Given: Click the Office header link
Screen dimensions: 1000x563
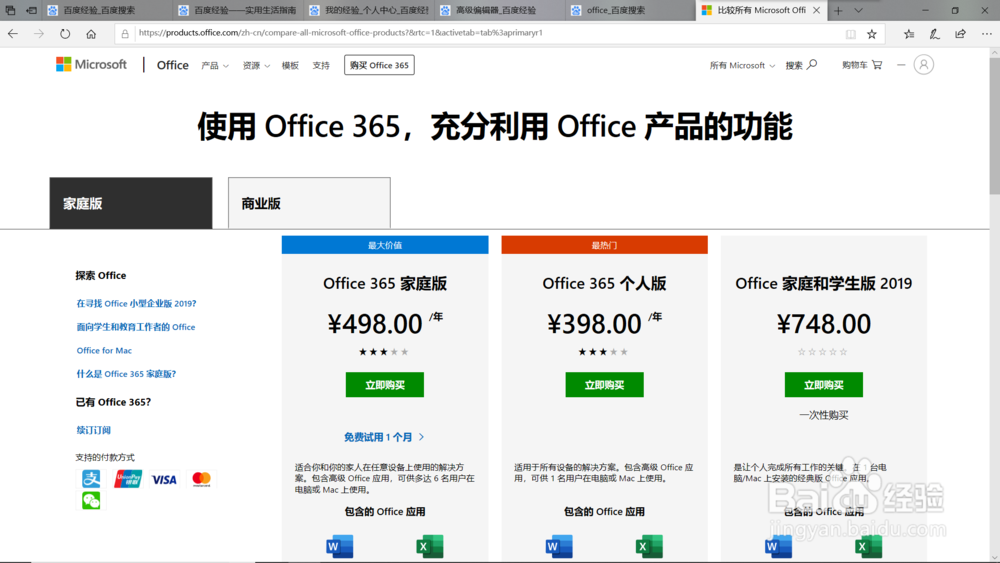Looking at the screenshot, I should tap(172, 65).
